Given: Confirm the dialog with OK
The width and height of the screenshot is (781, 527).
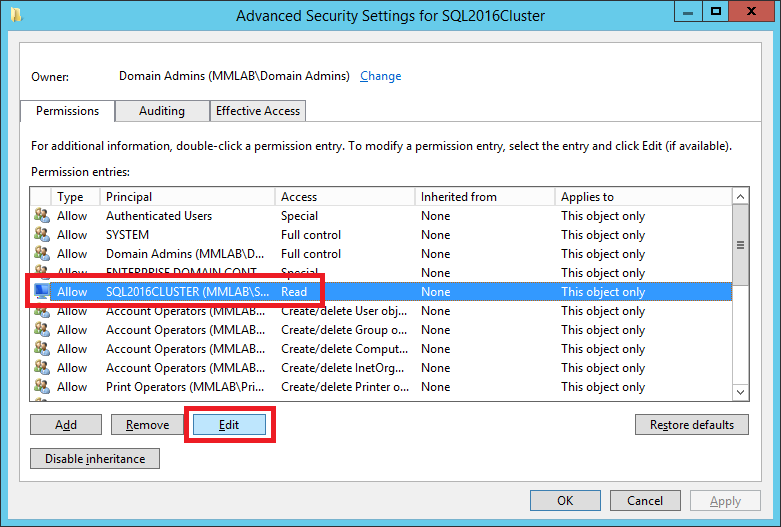Looking at the screenshot, I should coord(565,501).
